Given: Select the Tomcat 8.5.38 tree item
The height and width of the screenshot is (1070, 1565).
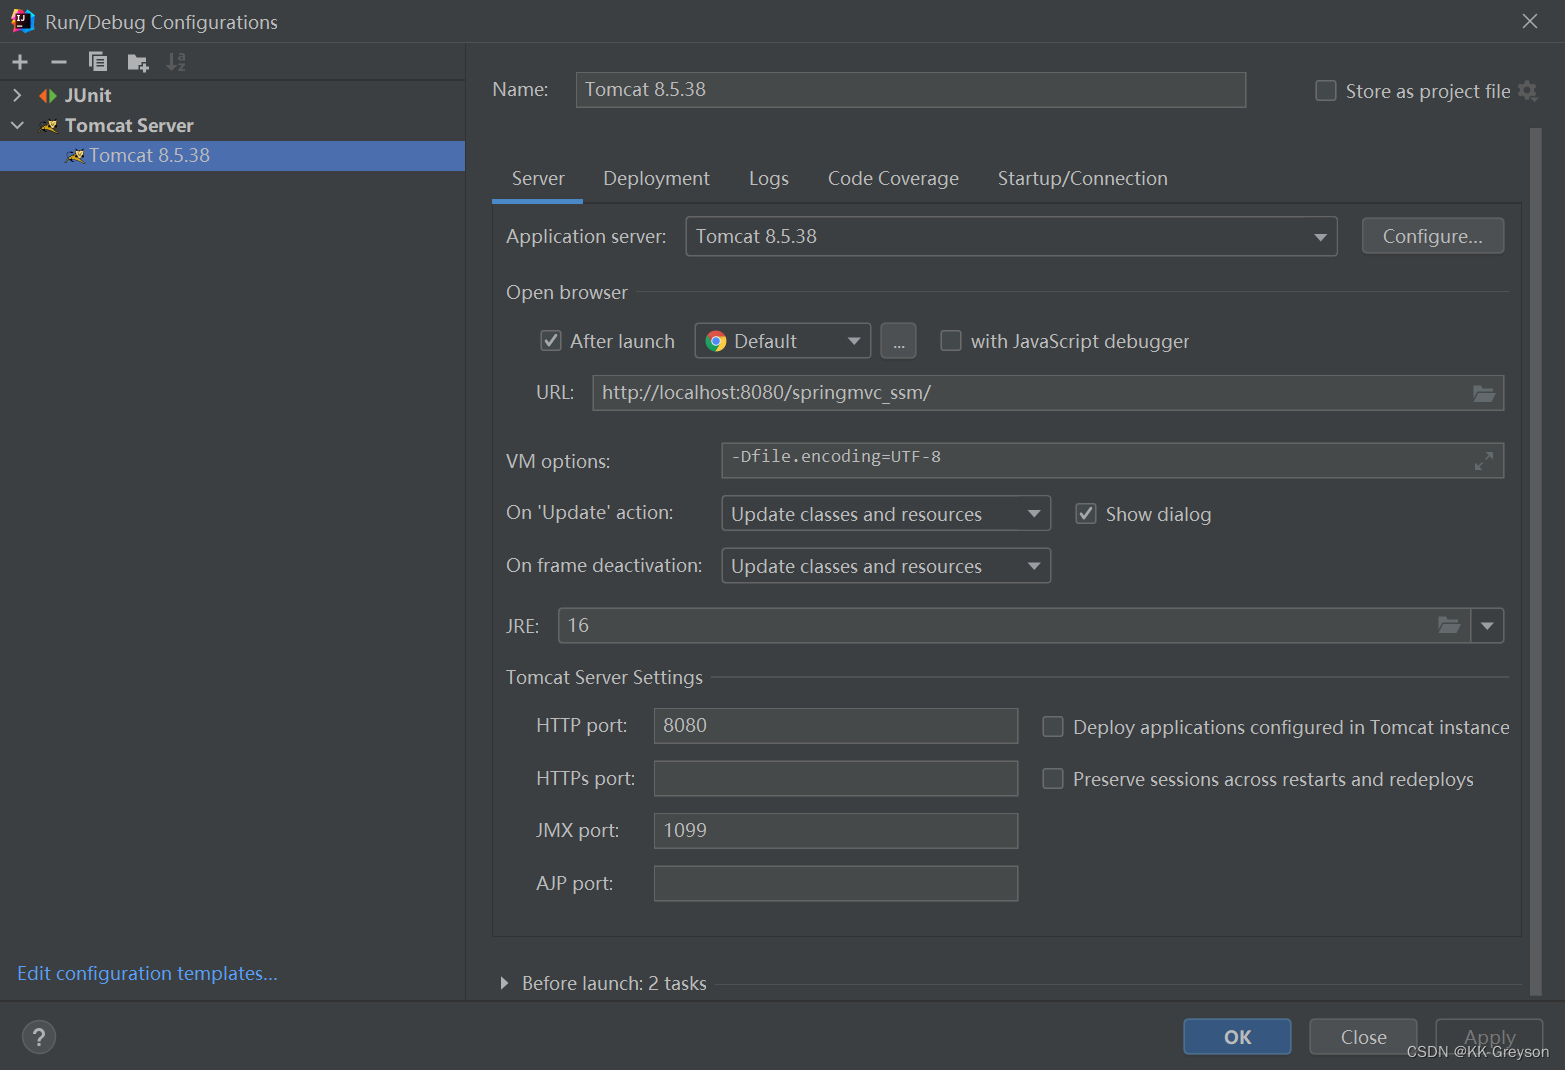Looking at the screenshot, I should [232, 156].
